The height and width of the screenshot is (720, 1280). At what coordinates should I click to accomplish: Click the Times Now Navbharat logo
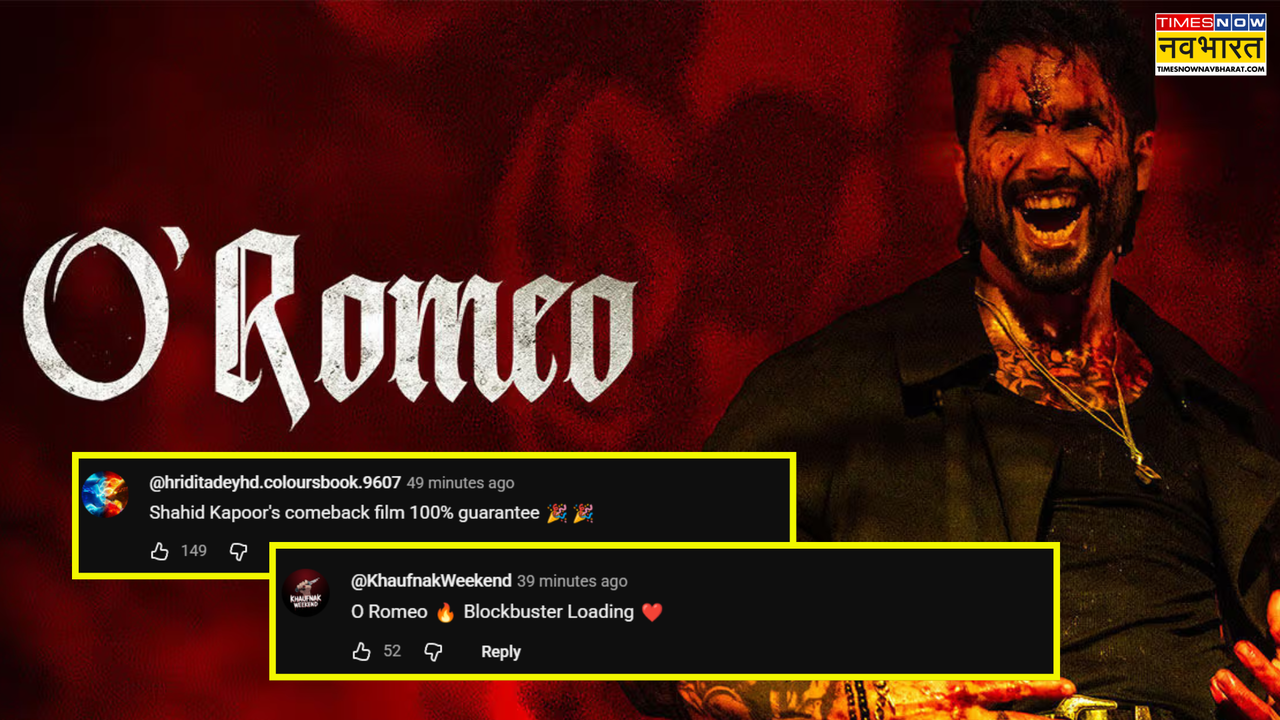pos(1210,44)
